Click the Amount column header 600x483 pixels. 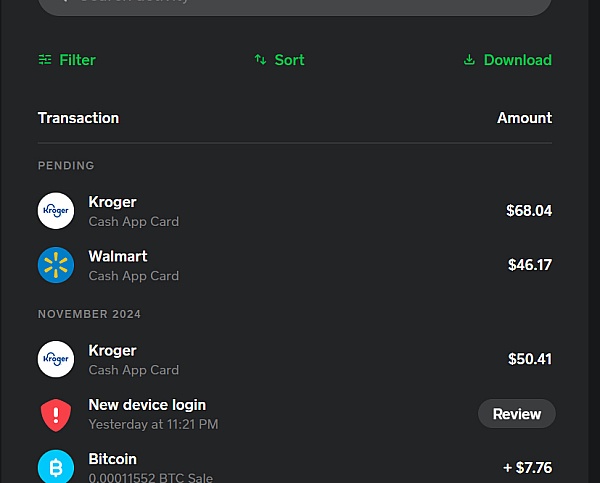(x=524, y=118)
